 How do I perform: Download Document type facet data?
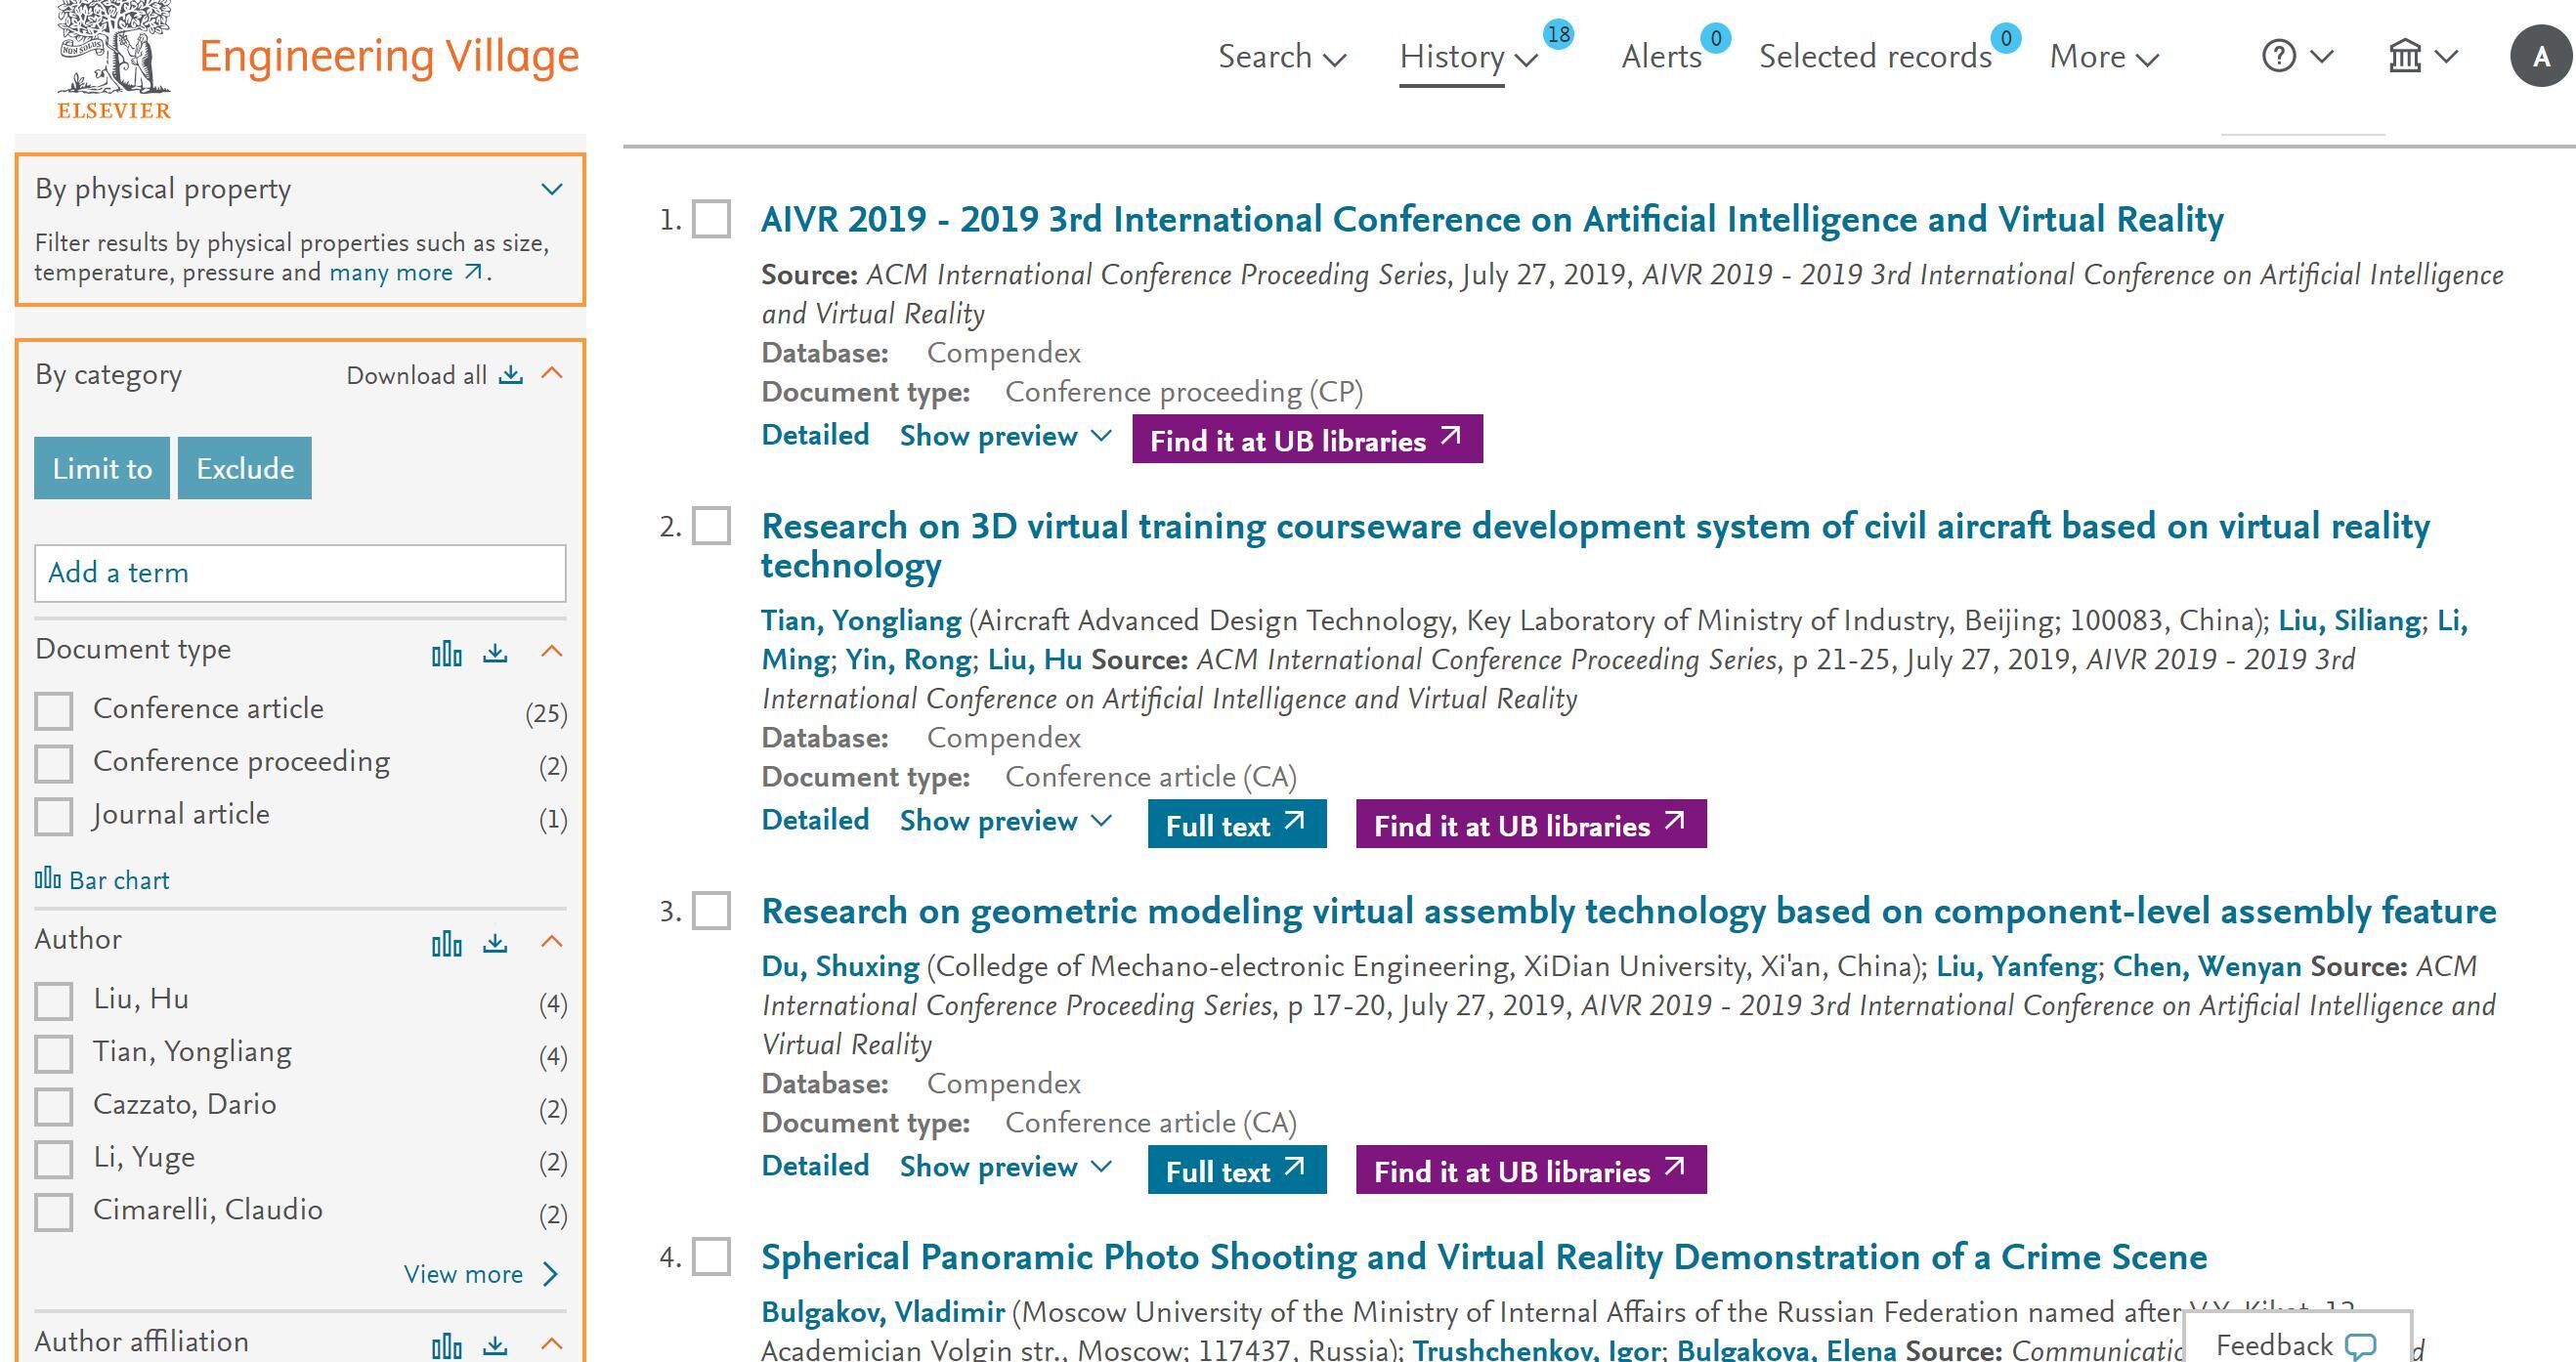[x=495, y=653]
